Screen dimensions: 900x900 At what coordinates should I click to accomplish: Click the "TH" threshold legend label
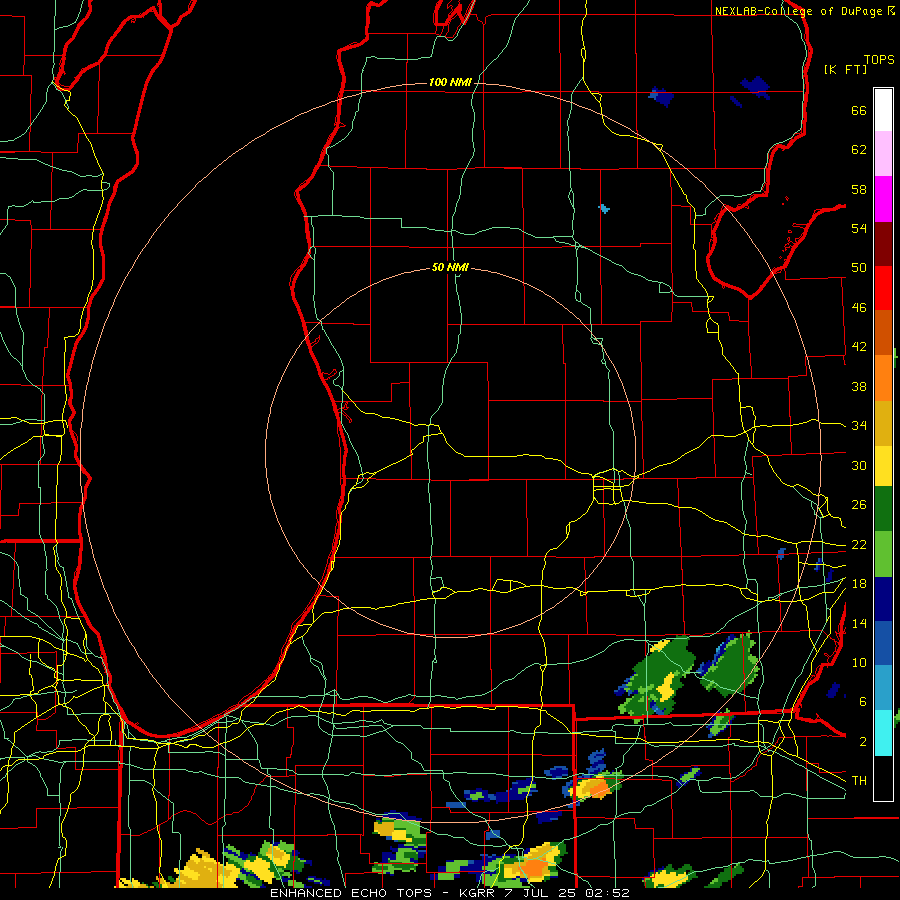pyautogui.click(x=859, y=781)
